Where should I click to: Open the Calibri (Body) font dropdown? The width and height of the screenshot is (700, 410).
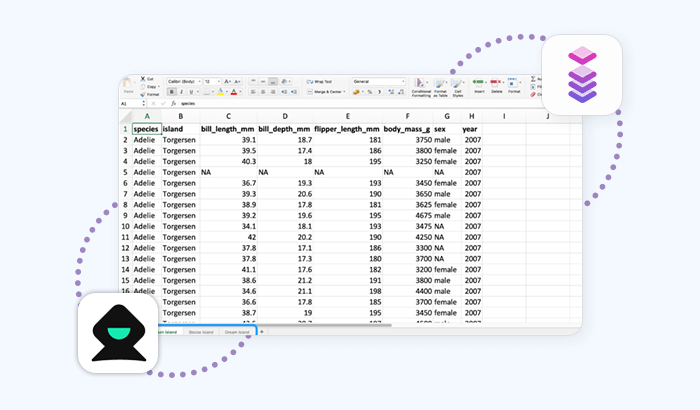click(184, 81)
